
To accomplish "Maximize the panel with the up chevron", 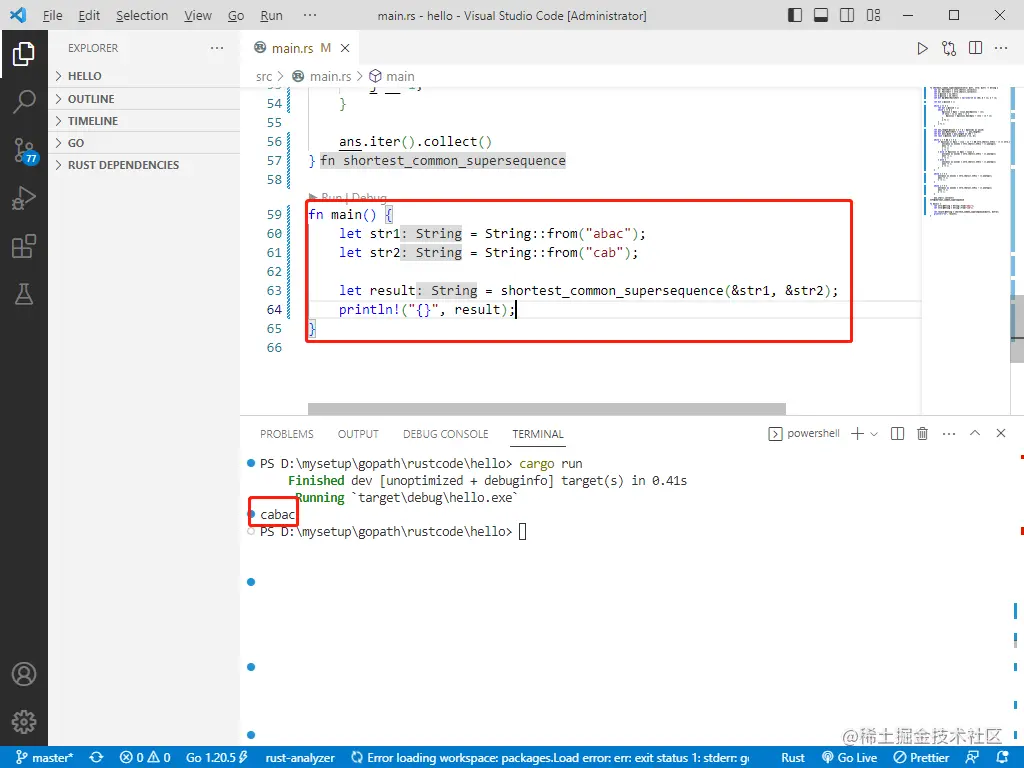I will coord(975,433).
